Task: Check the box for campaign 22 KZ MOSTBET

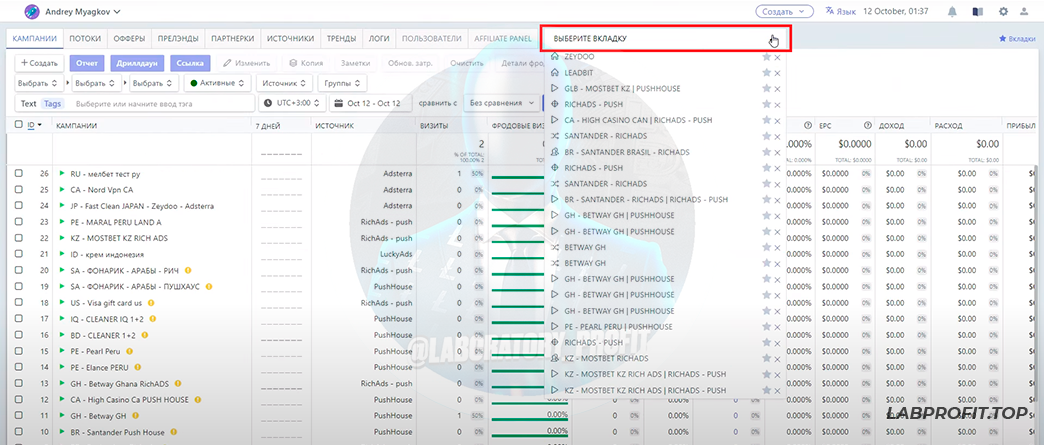Action: pos(19,238)
